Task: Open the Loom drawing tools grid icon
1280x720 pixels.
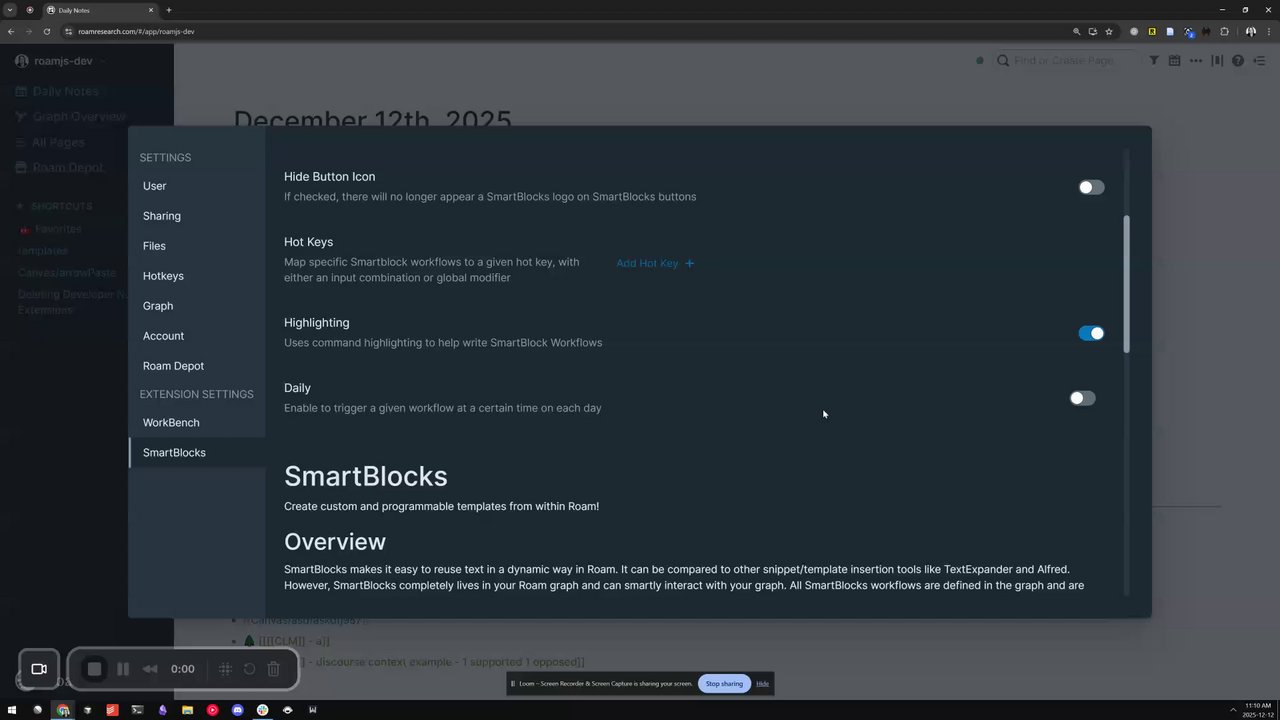Action: pos(225,669)
